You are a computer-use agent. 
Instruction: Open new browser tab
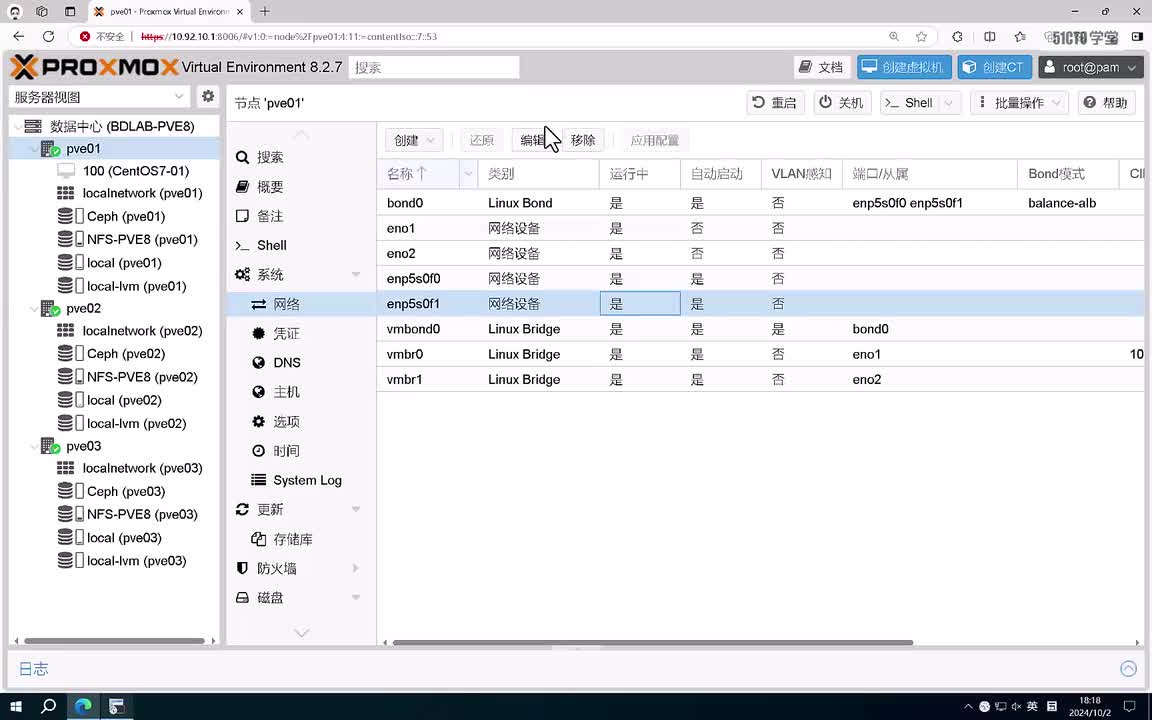265,11
